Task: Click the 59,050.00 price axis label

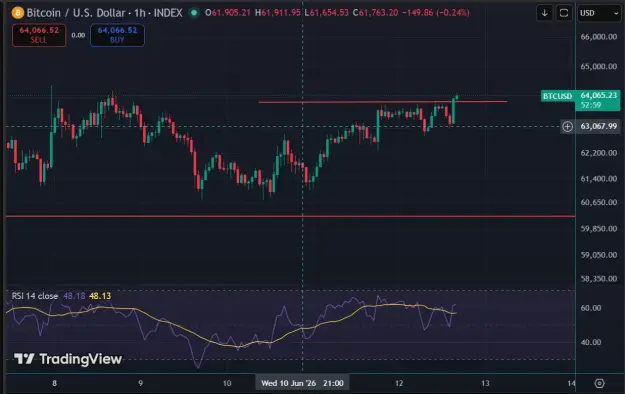Action: pyautogui.click(x=599, y=255)
